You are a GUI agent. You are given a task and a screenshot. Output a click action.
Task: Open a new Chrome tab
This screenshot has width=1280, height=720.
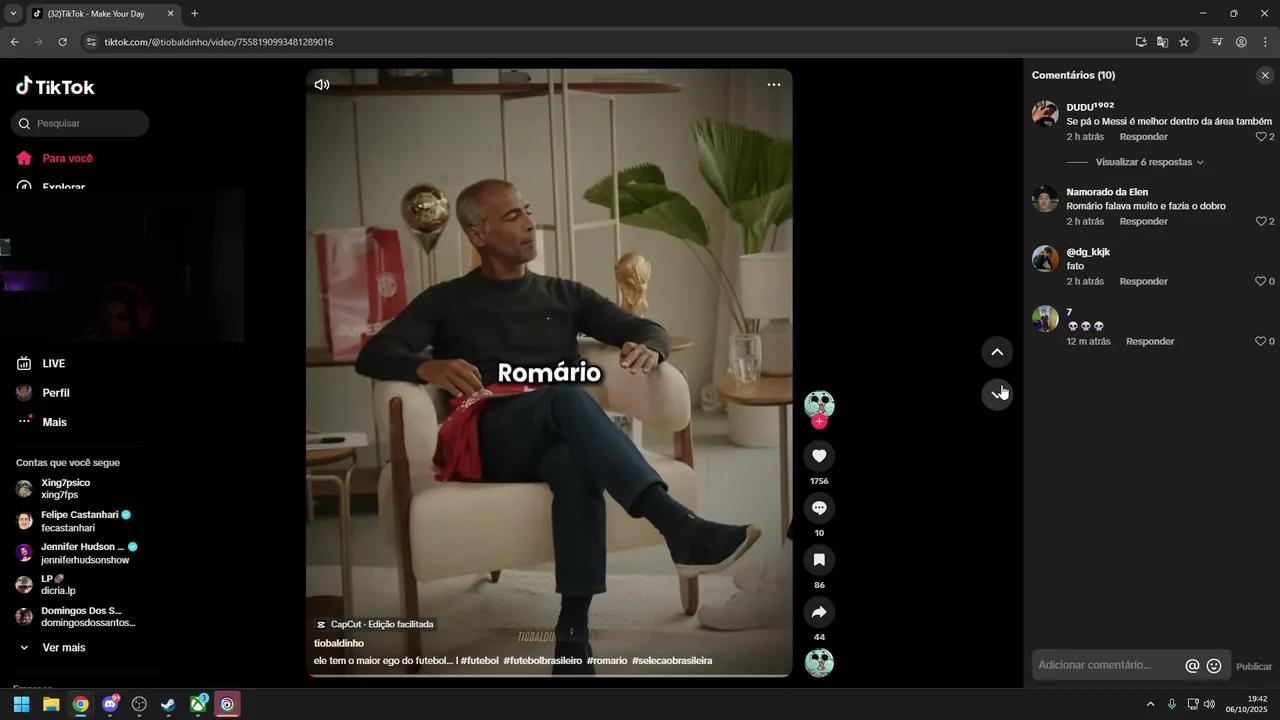click(194, 13)
